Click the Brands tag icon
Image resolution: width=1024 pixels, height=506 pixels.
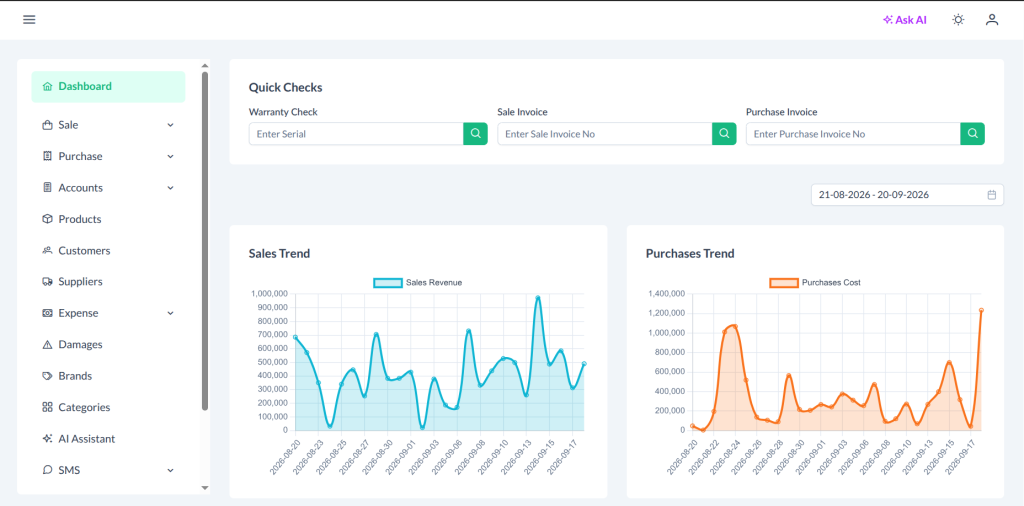coord(47,376)
